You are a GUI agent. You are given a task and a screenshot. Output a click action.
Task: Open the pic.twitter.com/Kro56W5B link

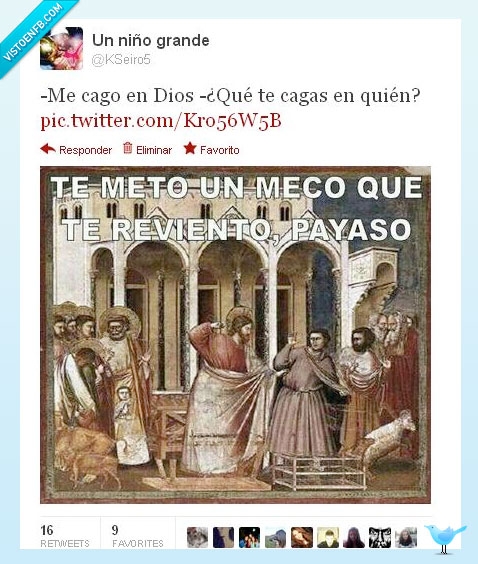pyautogui.click(x=161, y=120)
